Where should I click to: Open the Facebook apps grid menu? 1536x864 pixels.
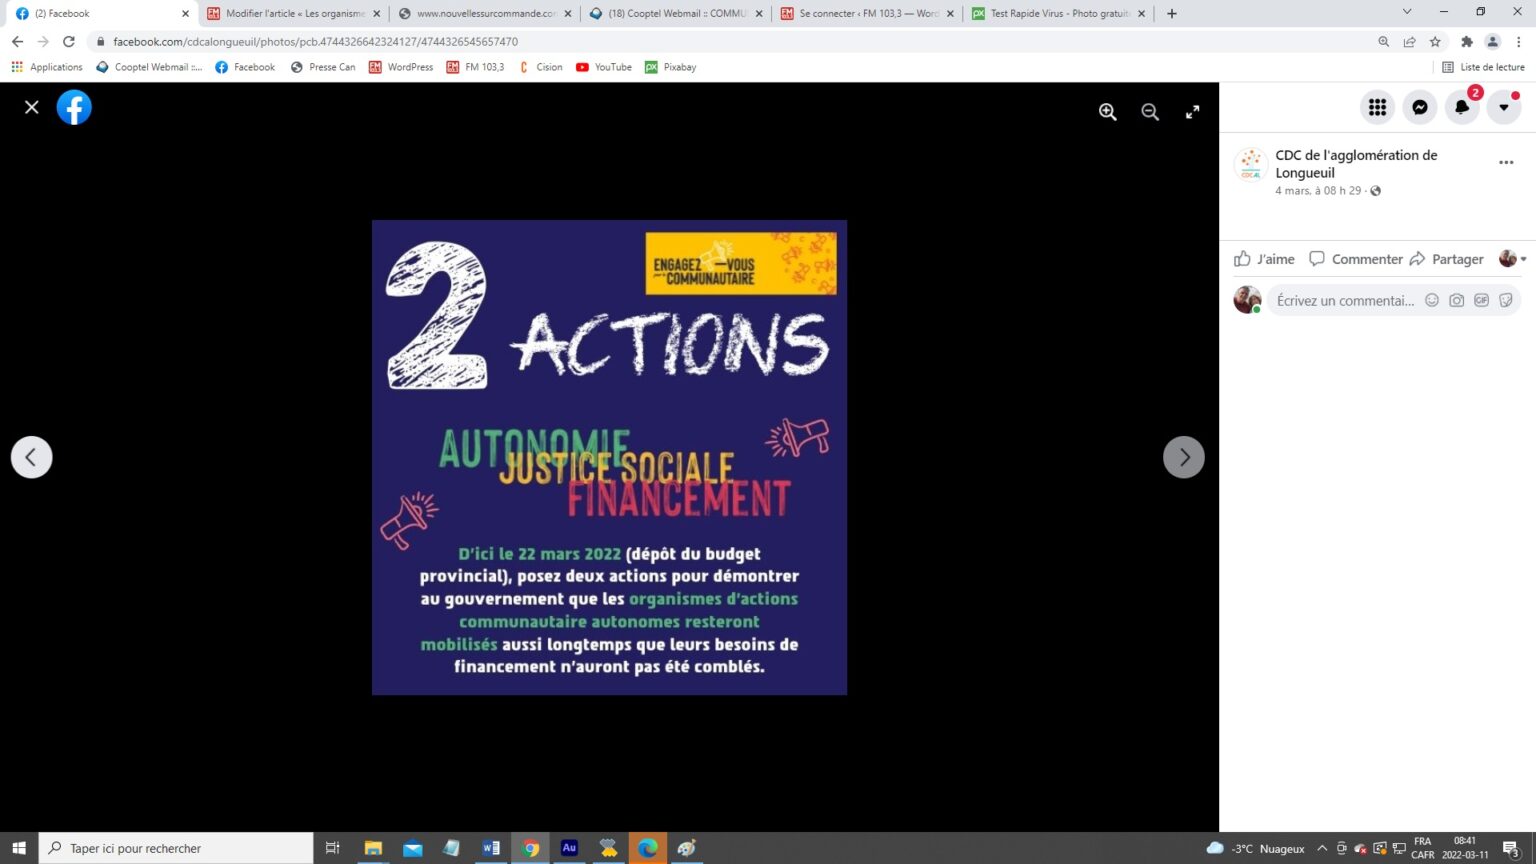click(1377, 107)
